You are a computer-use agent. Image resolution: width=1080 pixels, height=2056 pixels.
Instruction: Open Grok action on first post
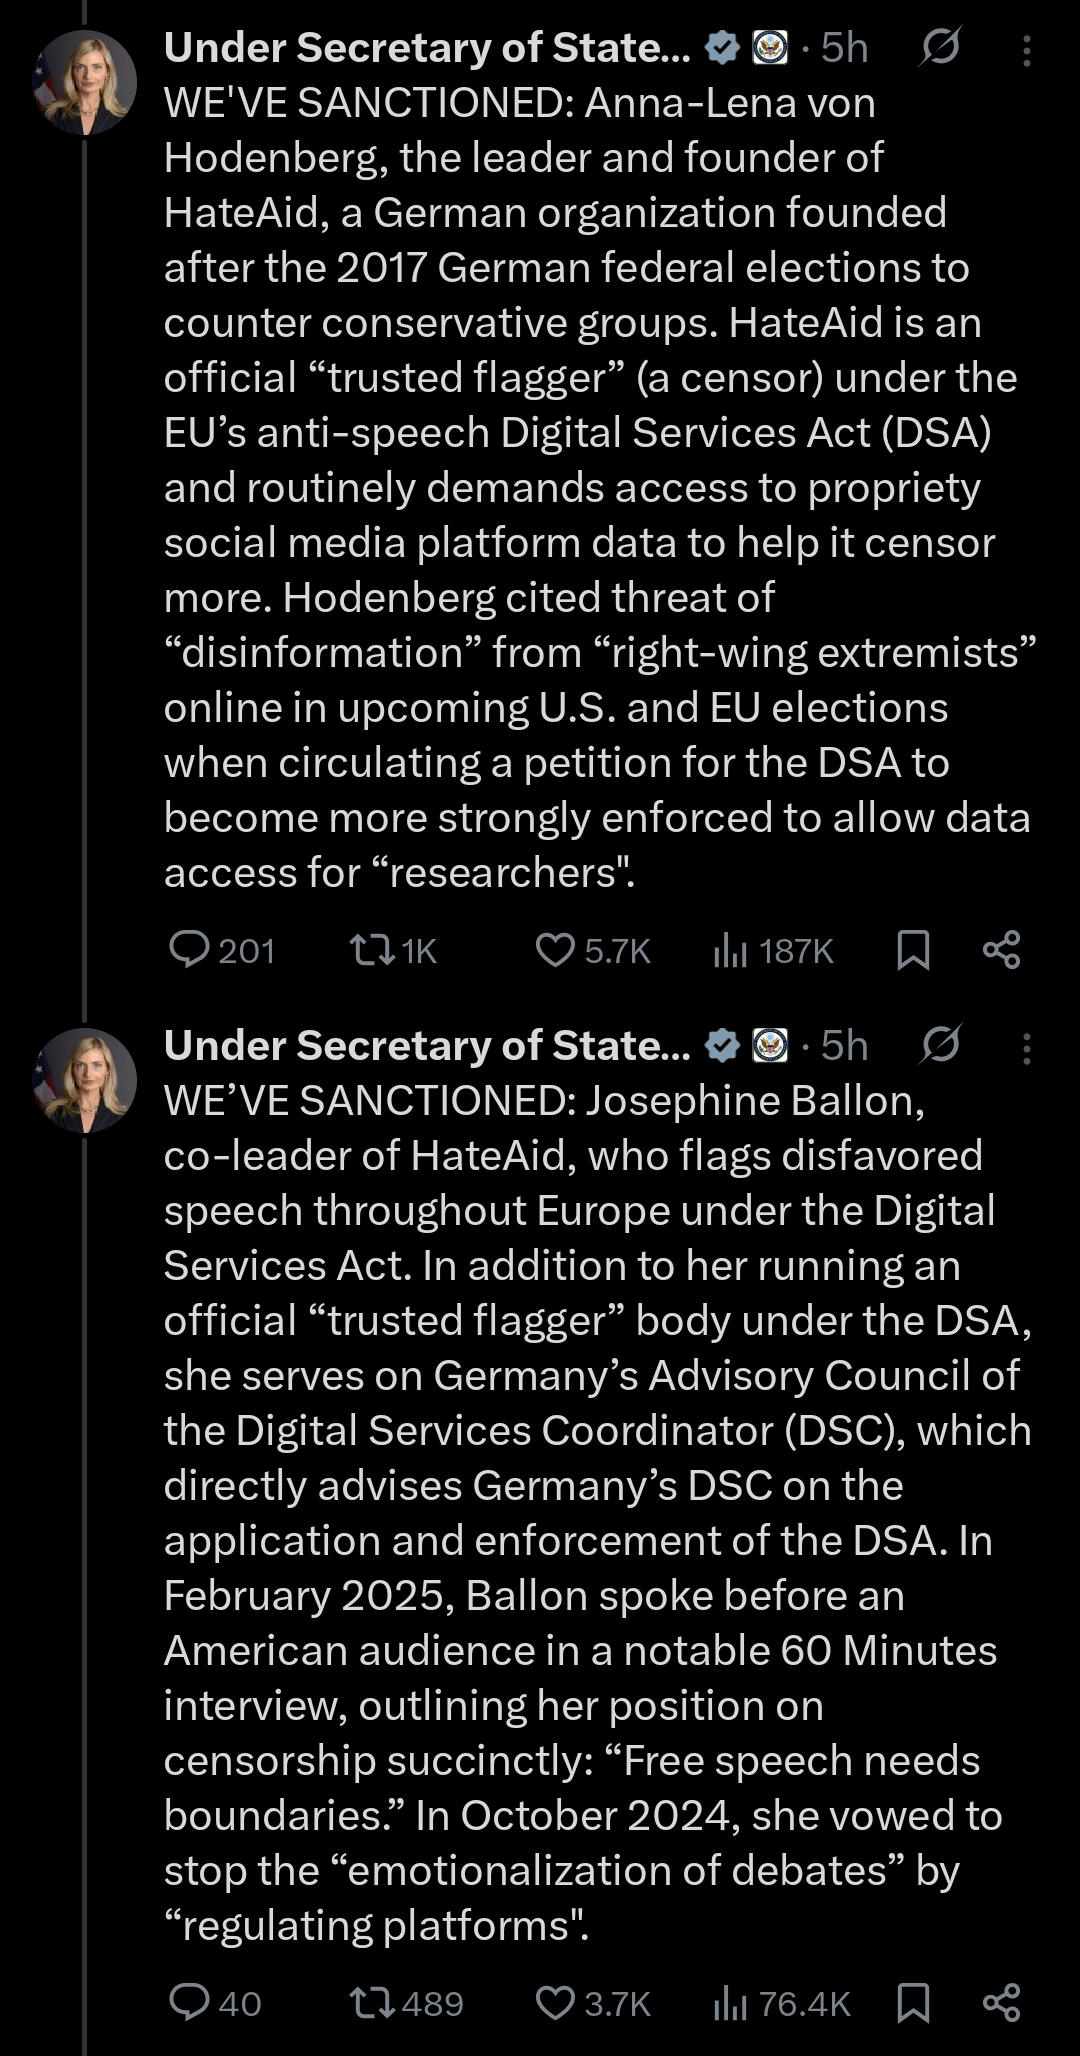(x=939, y=47)
